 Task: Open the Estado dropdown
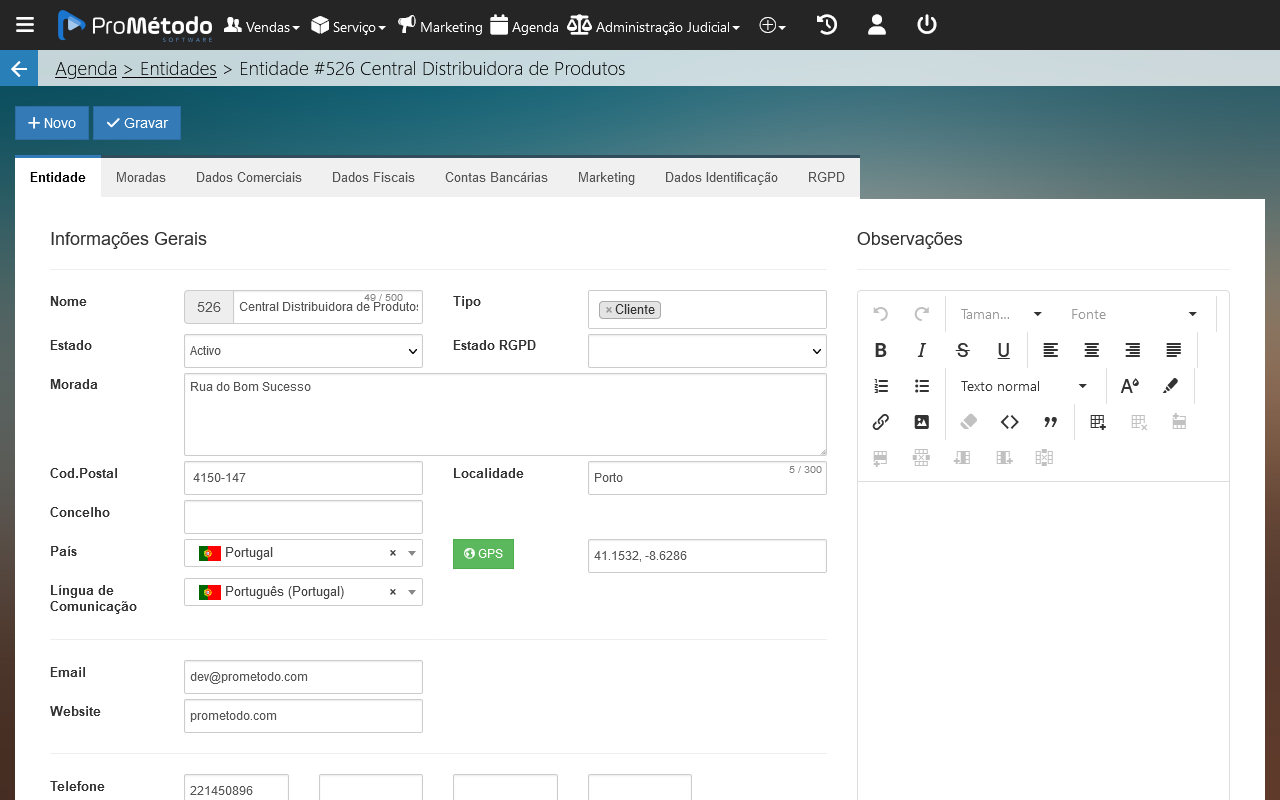[303, 351]
